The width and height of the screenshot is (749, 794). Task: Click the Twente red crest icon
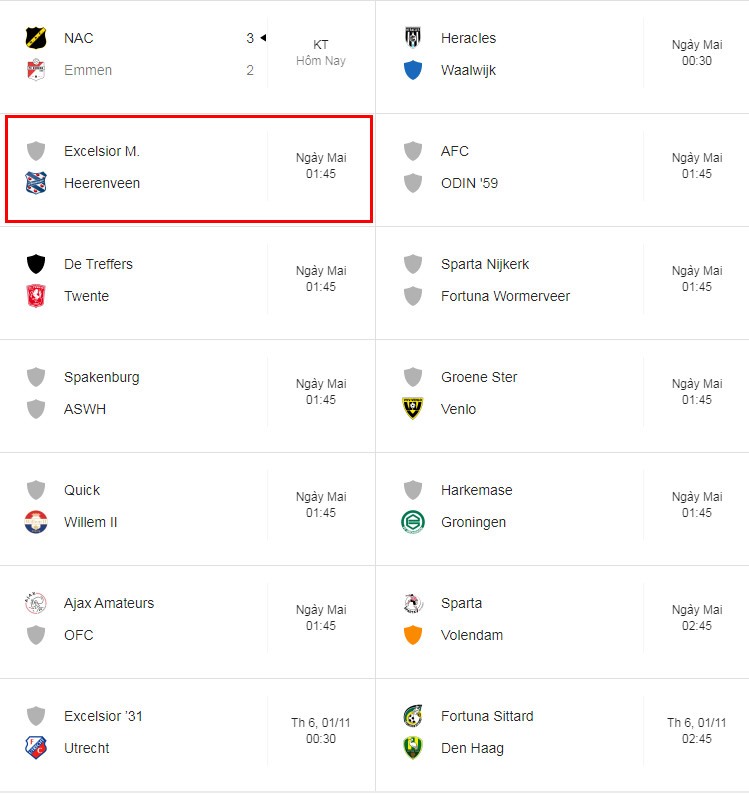coord(36,296)
